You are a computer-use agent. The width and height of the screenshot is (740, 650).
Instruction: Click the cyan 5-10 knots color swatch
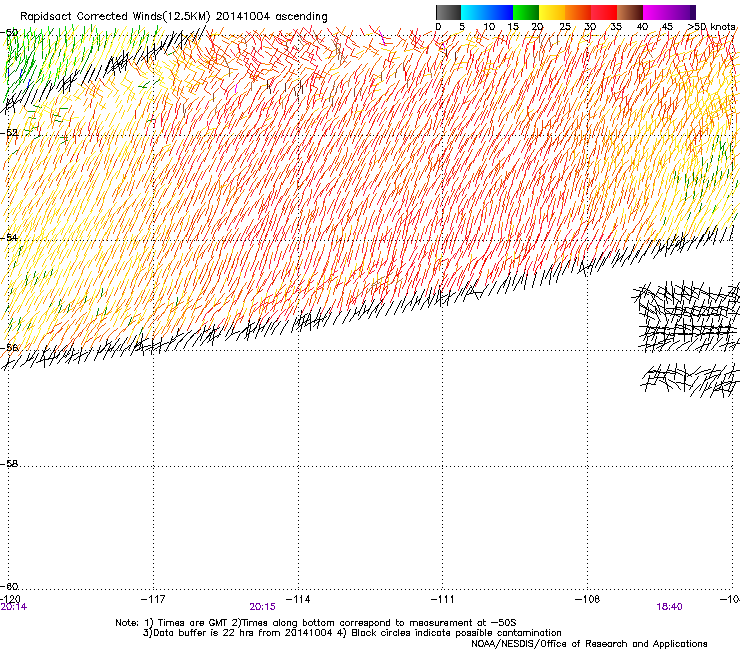point(474,12)
